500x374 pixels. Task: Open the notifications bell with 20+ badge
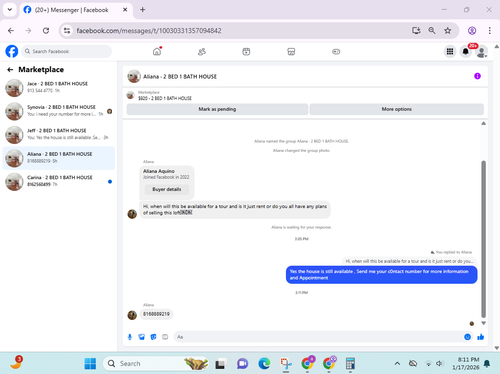pyautogui.click(x=466, y=51)
